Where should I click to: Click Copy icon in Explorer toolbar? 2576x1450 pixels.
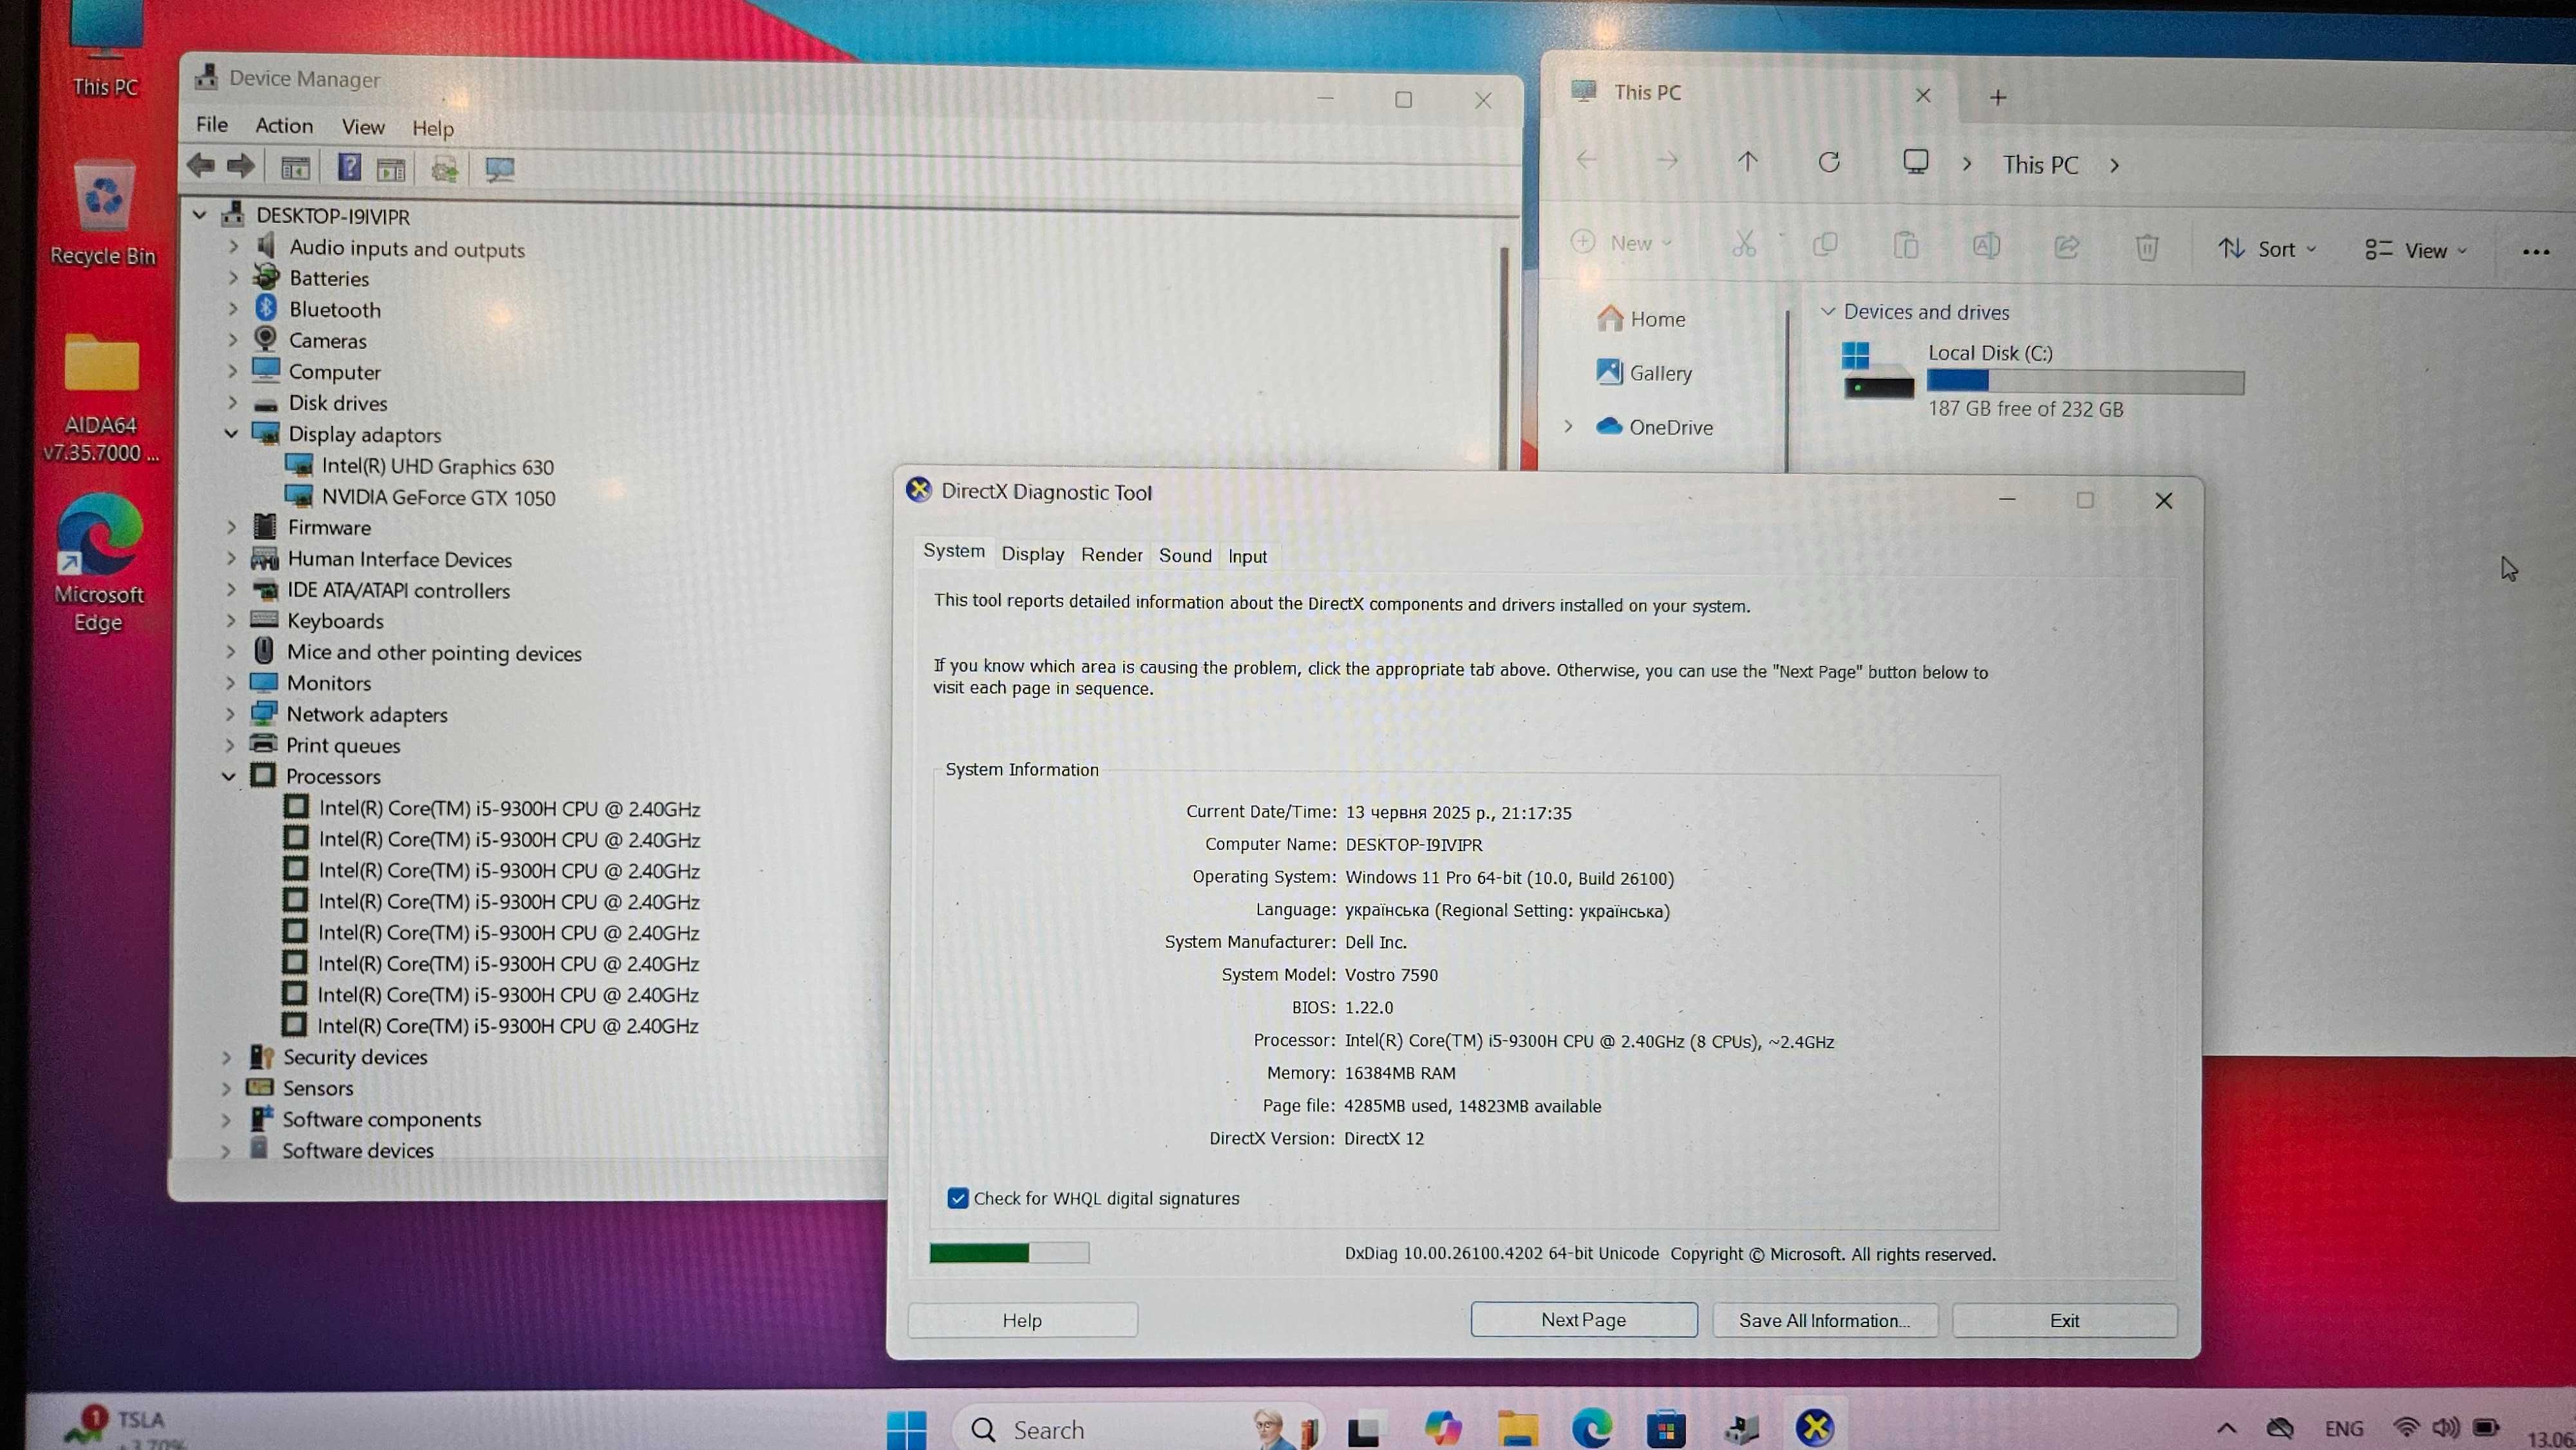(x=1825, y=244)
